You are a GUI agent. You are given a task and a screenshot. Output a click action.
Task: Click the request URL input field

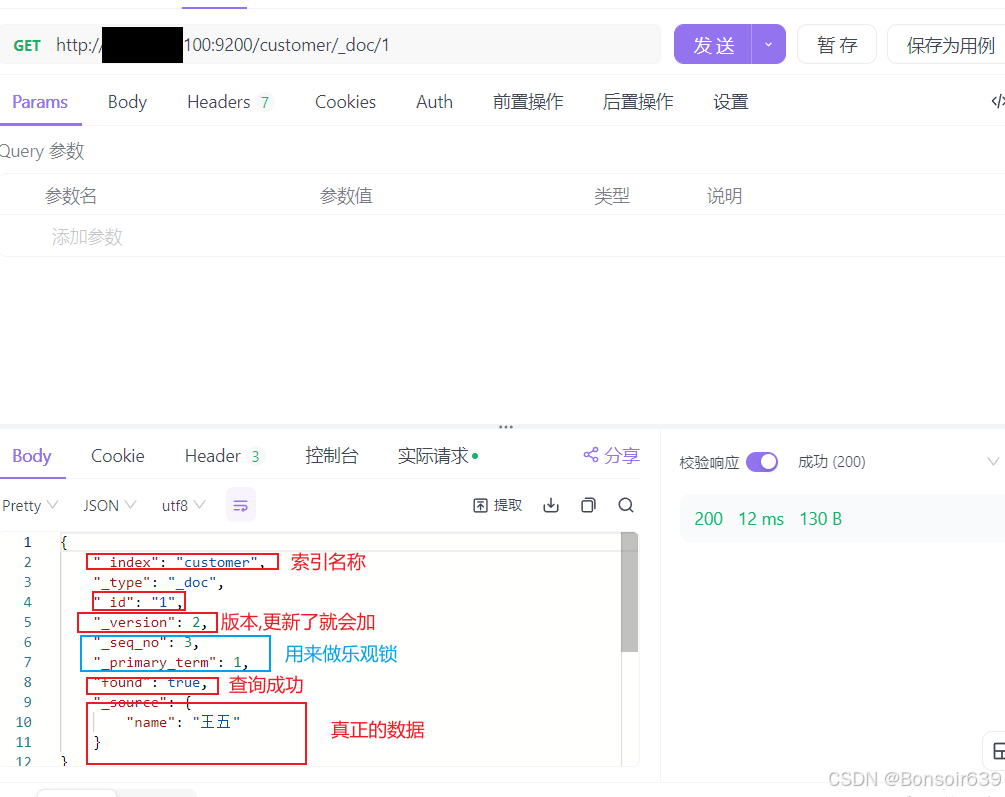[330, 45]
